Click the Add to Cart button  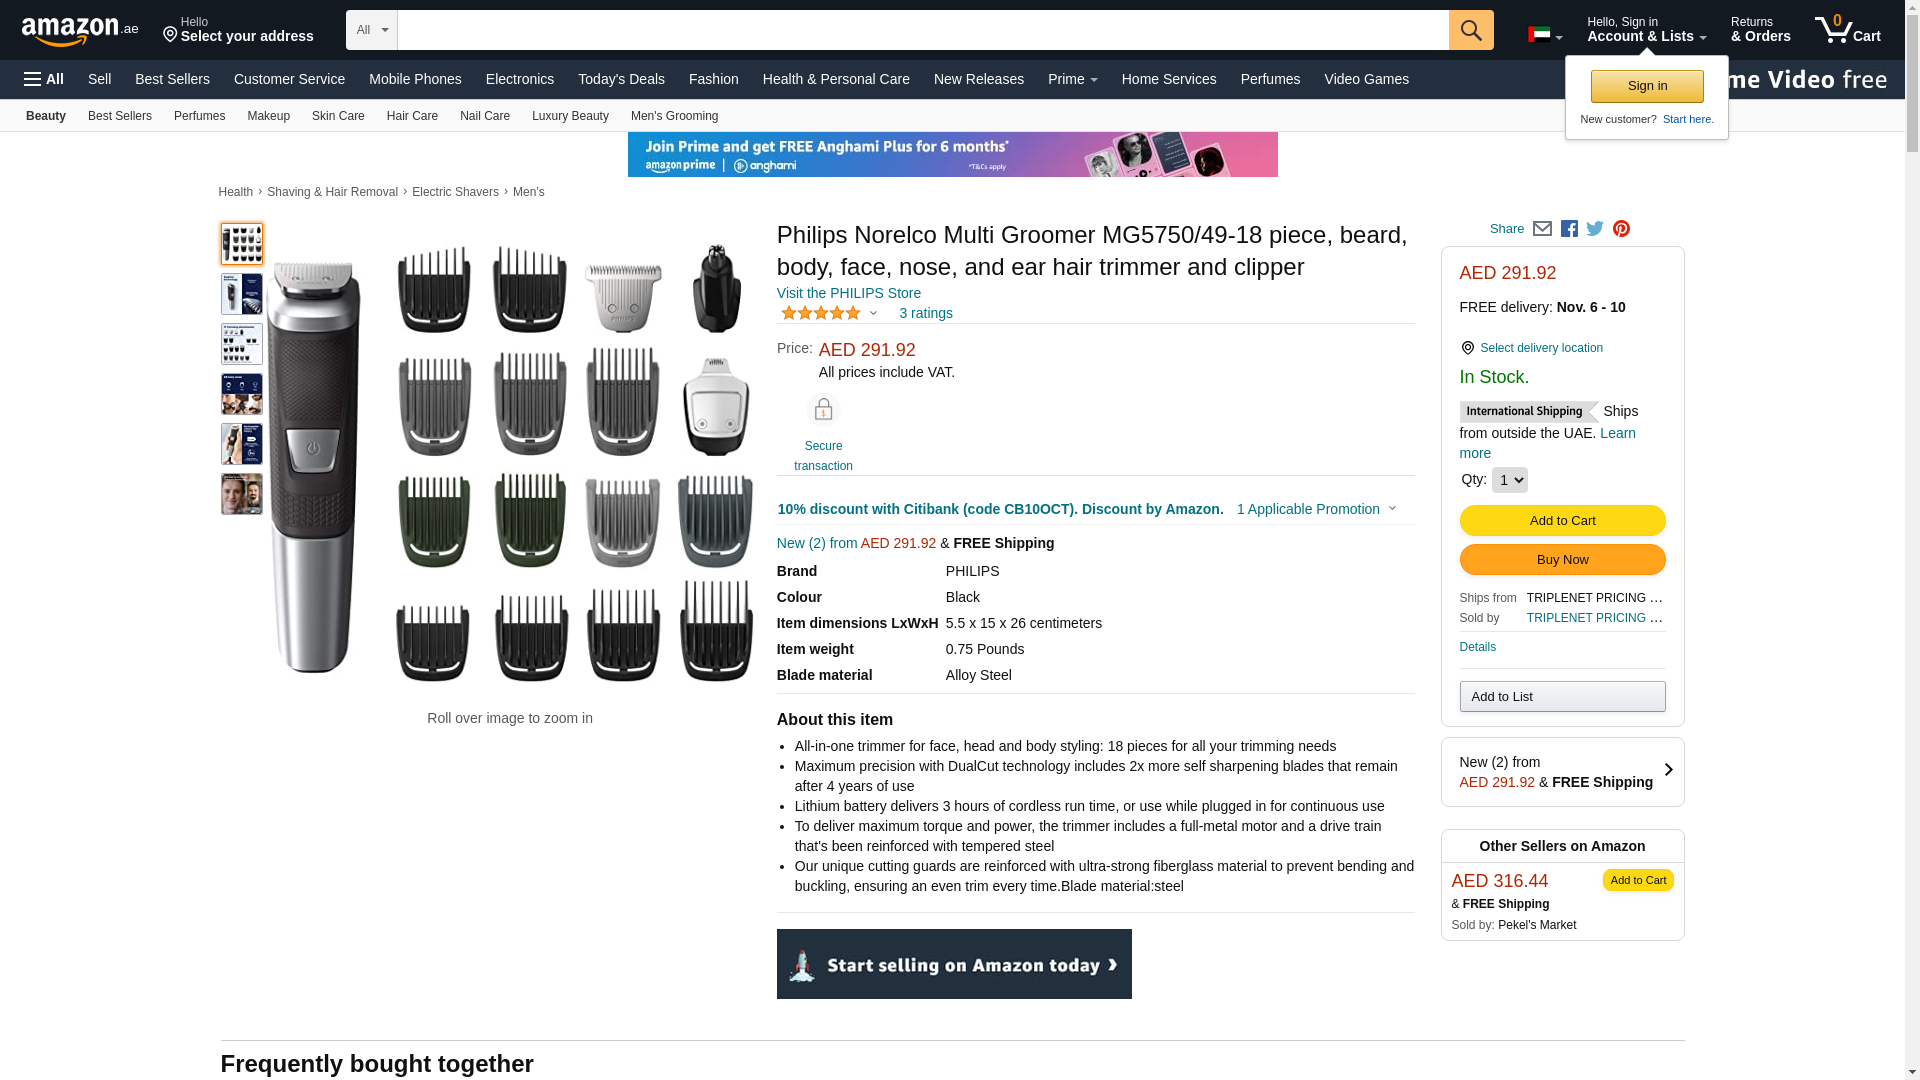(x=1562, y=520)
